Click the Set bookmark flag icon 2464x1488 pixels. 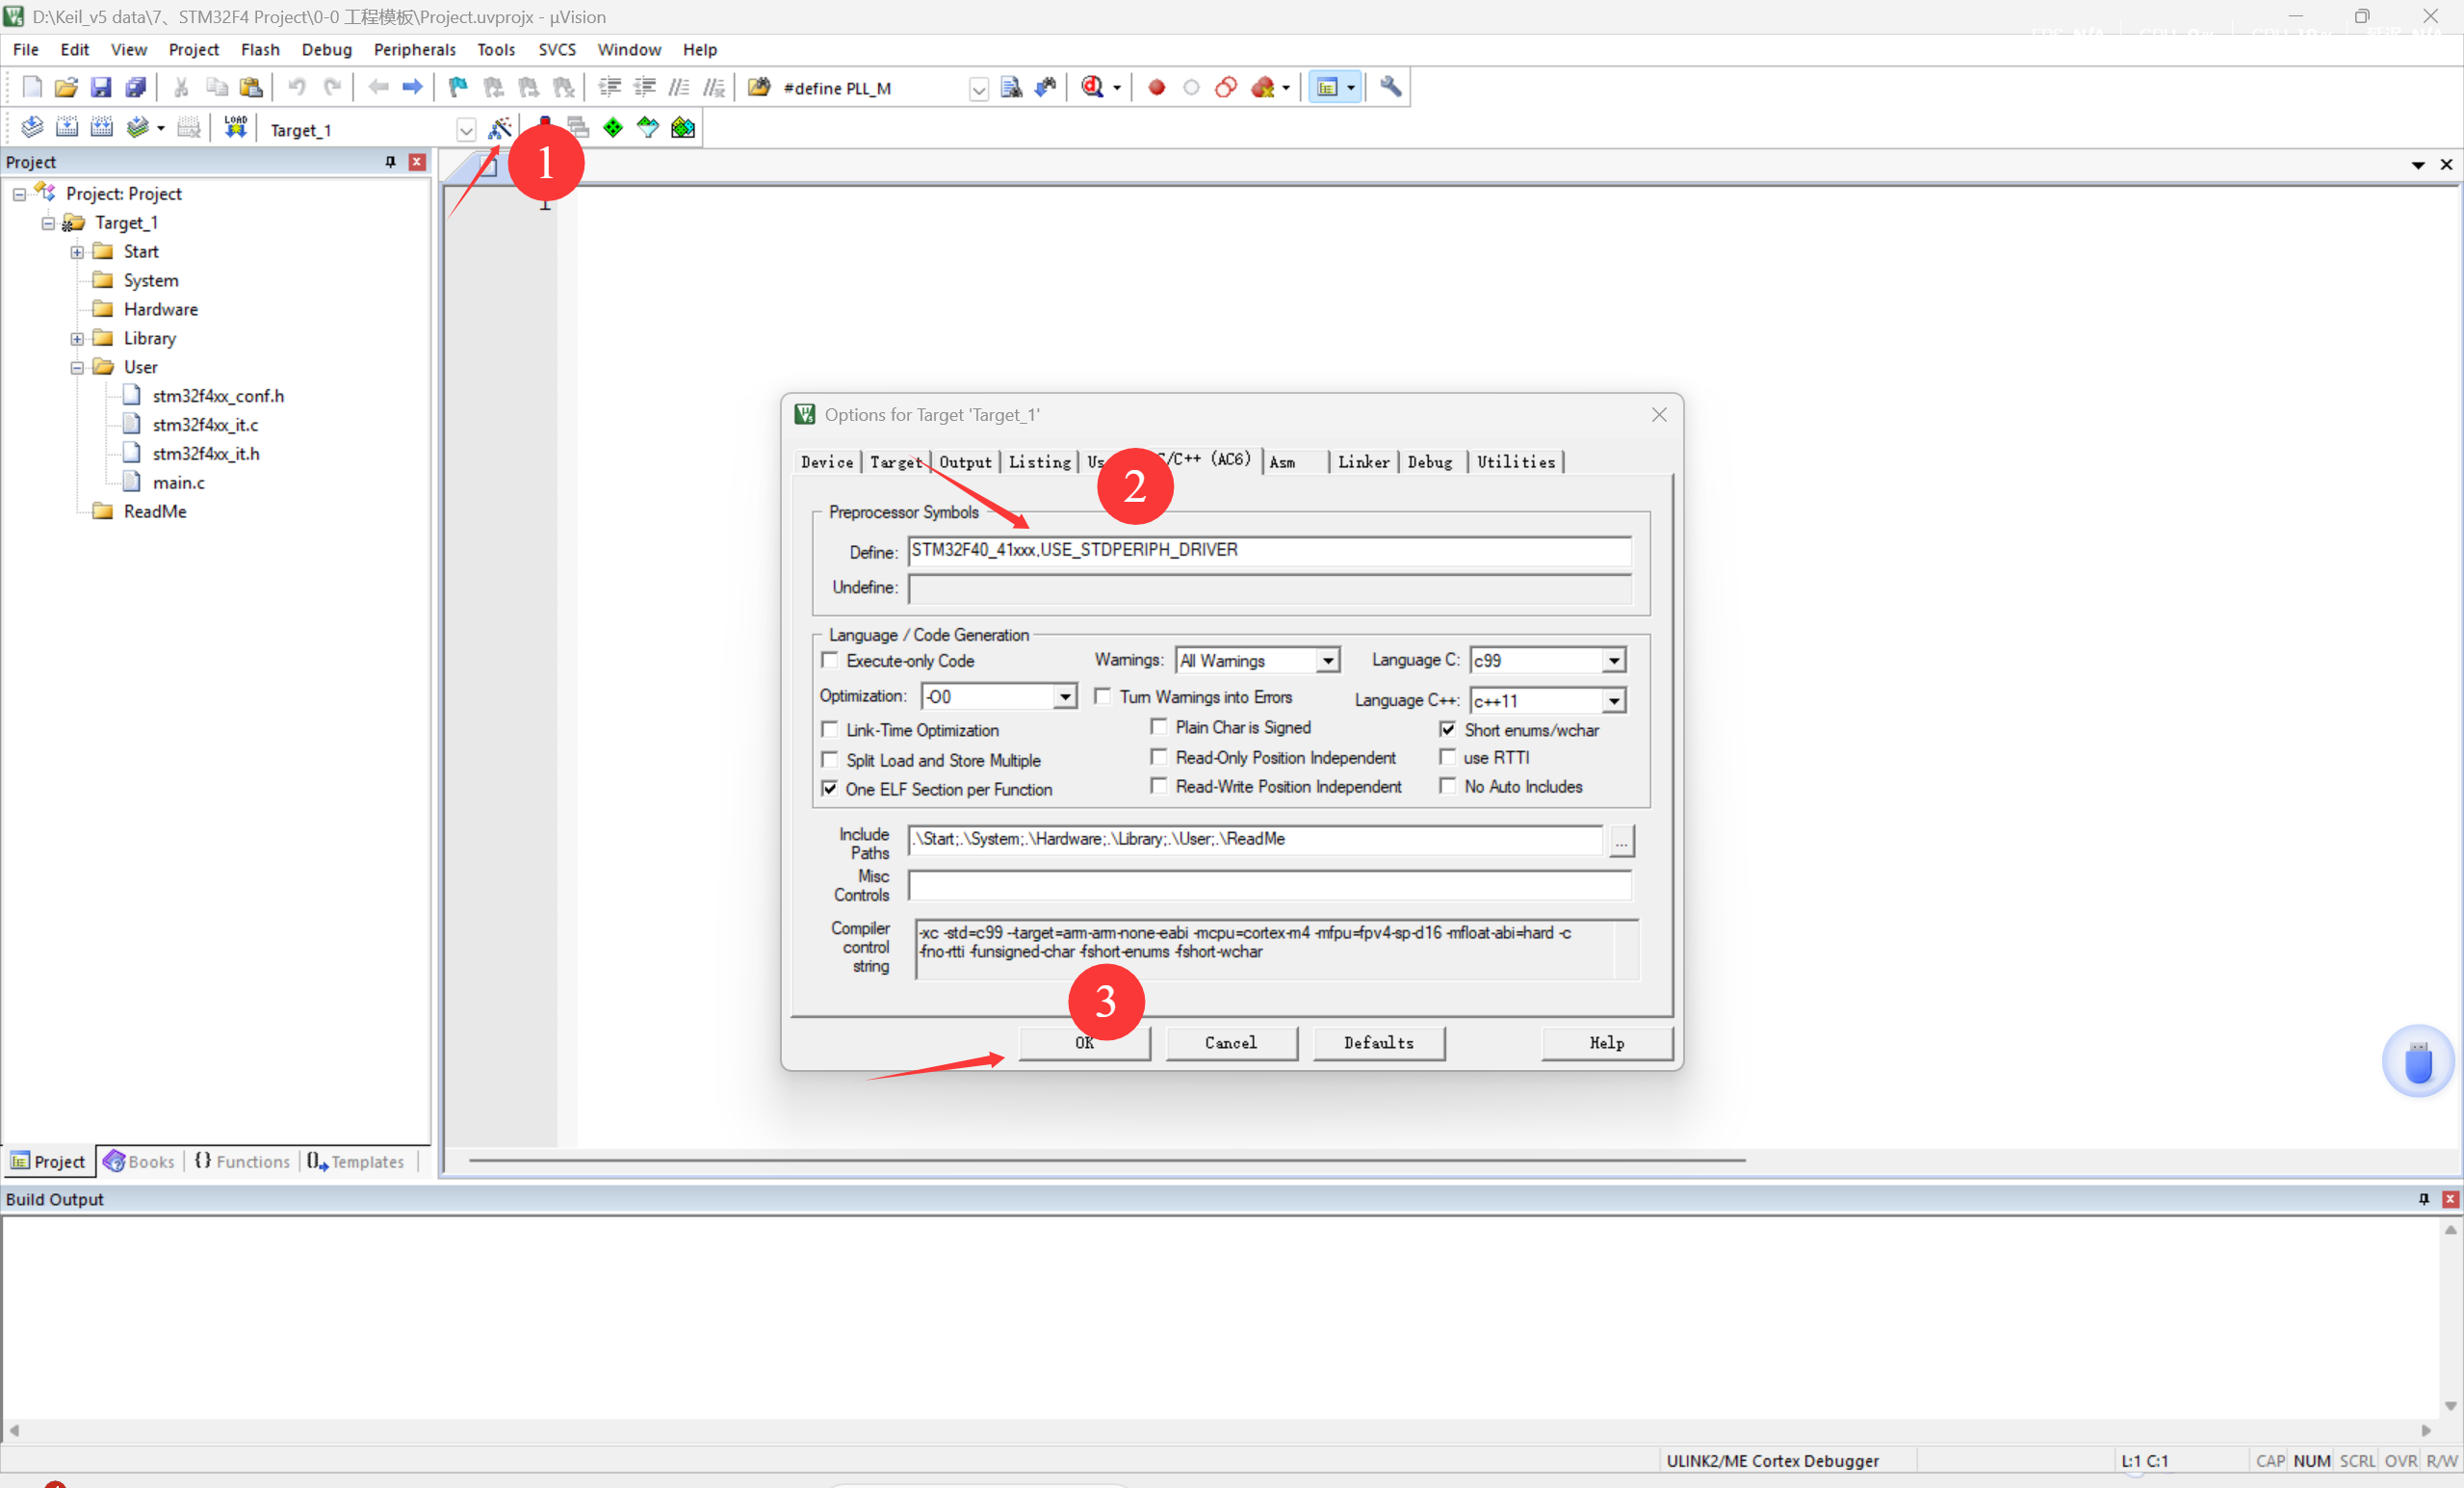(458, 88)
